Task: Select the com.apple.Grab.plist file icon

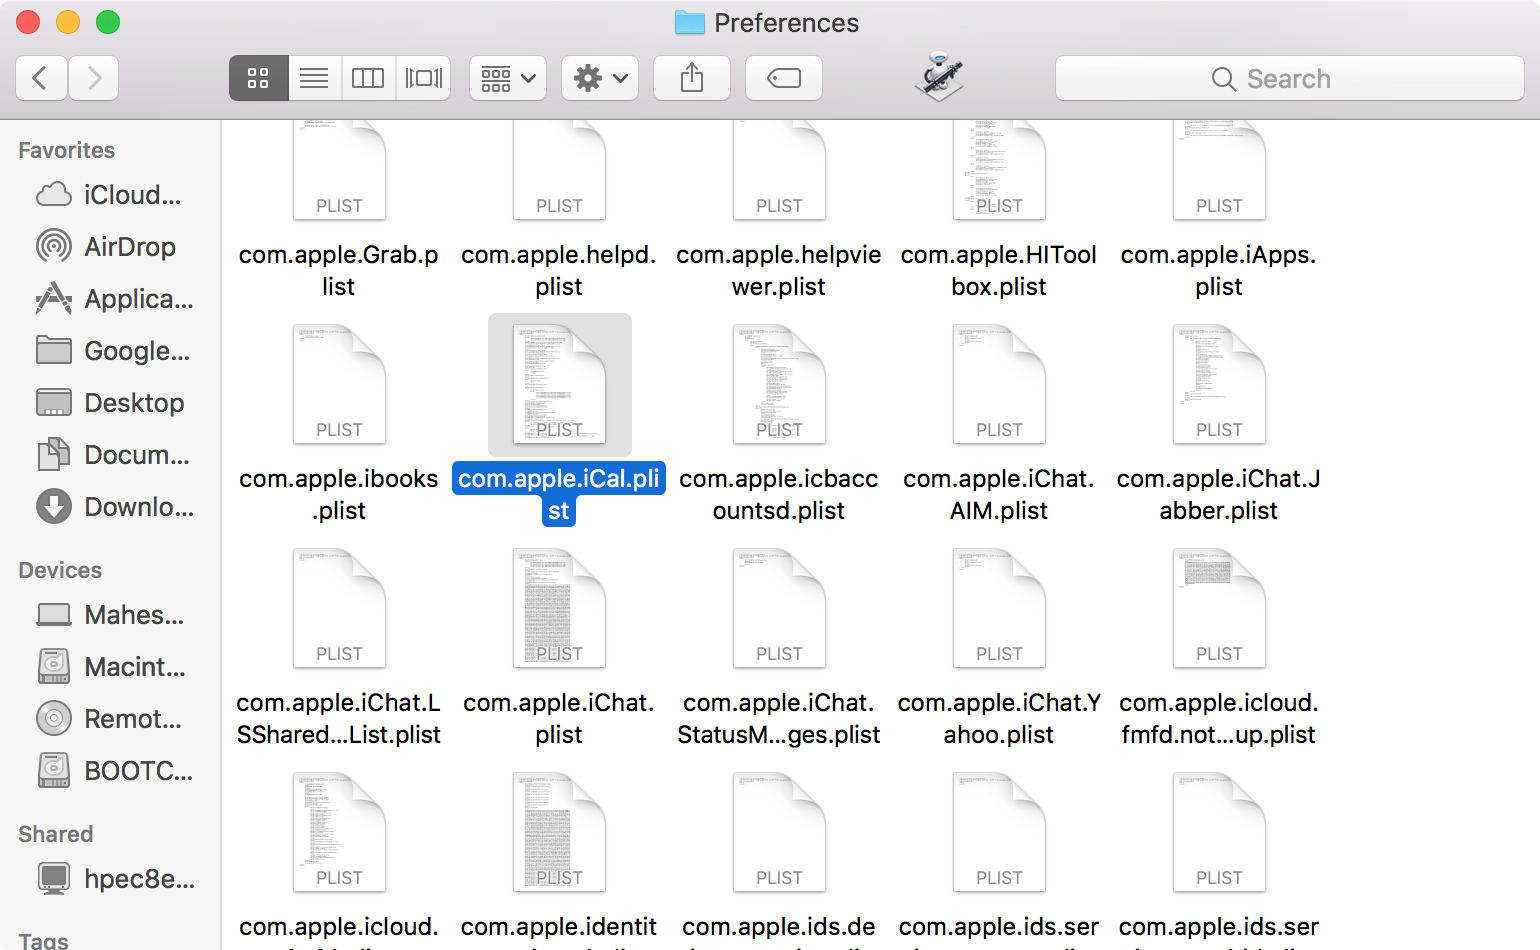Action: click(339, 170)
